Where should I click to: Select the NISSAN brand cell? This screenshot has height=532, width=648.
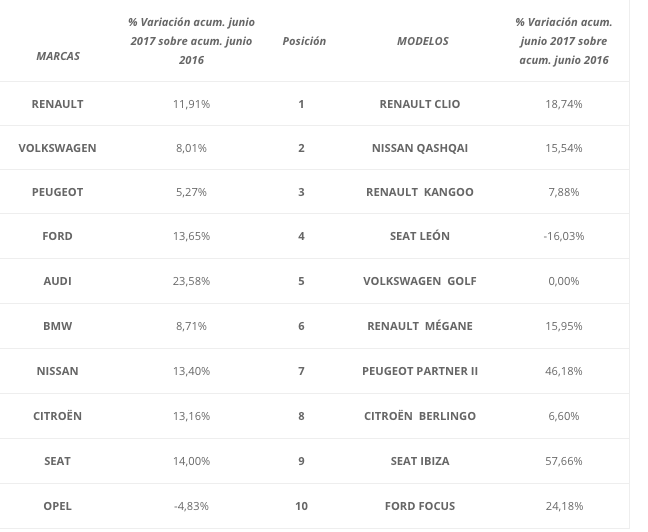57,371
